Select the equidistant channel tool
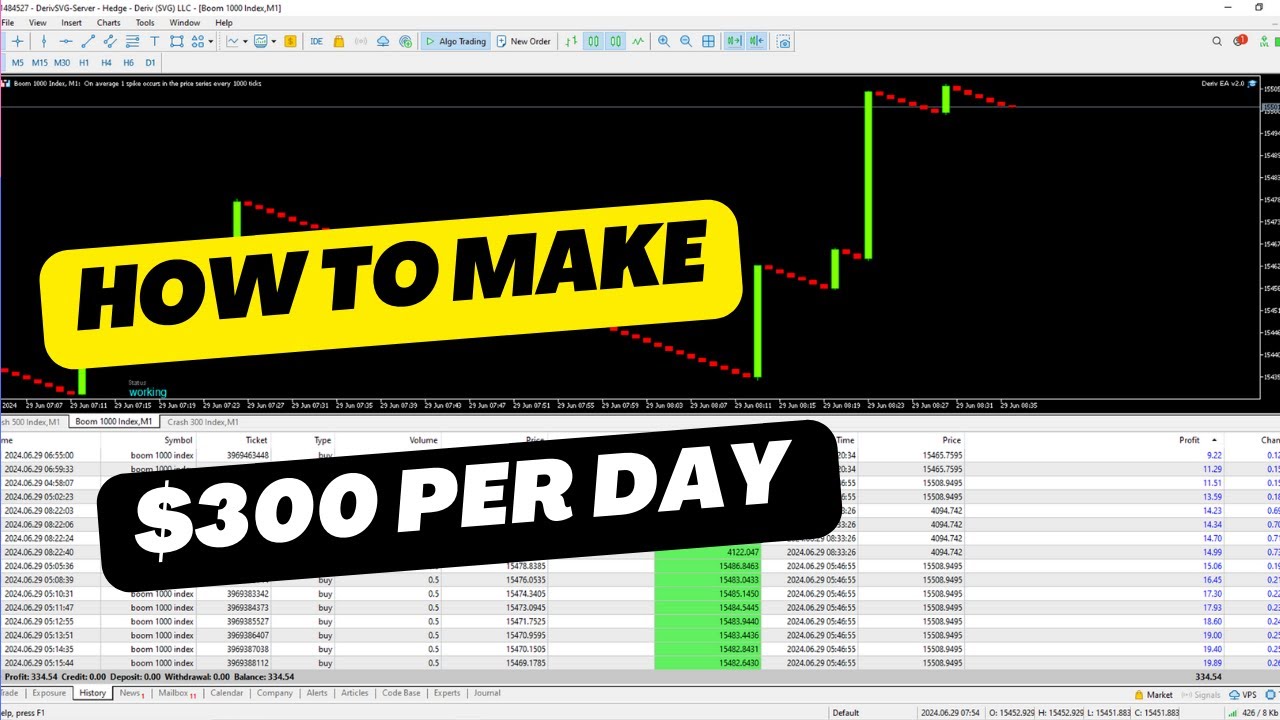Screen dimensions: 1280x720 click(x=110, y=42)
